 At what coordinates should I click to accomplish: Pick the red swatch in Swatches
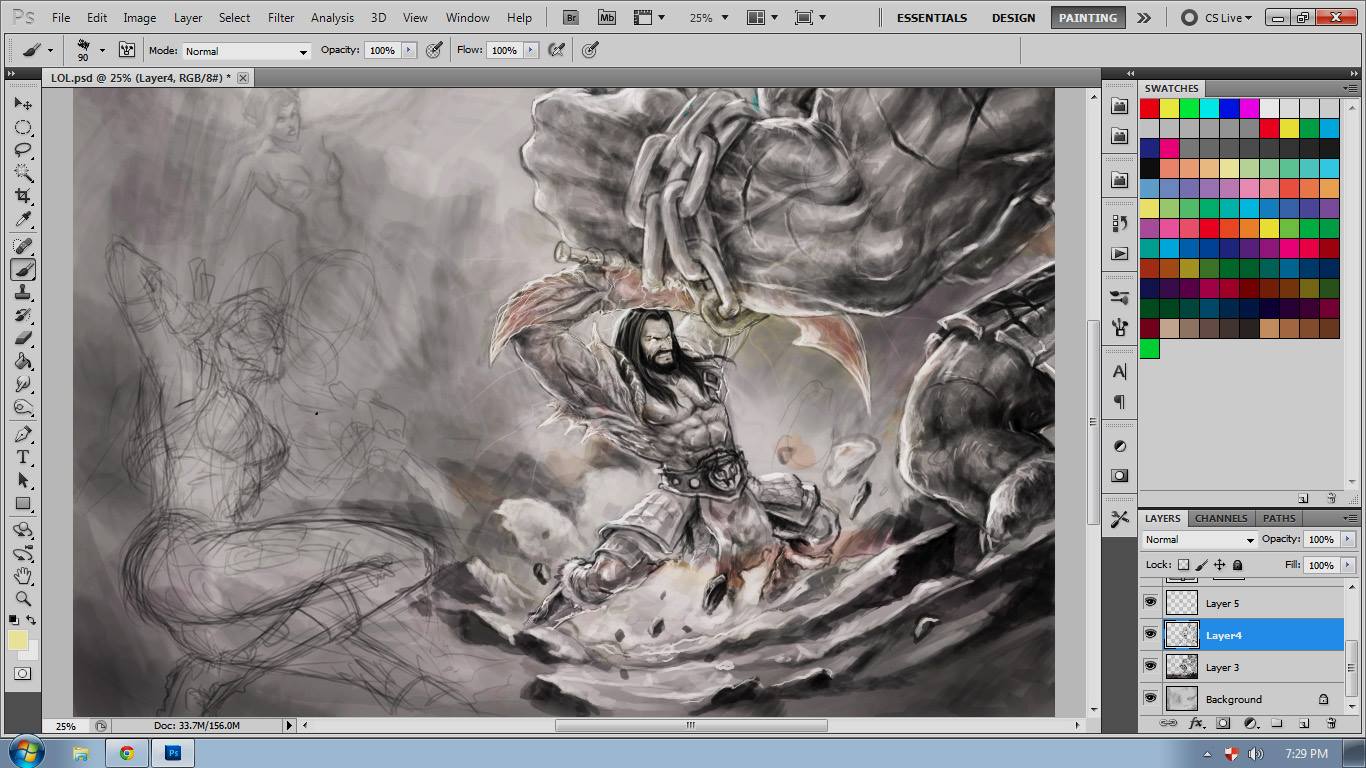[x=1150, y=108]
